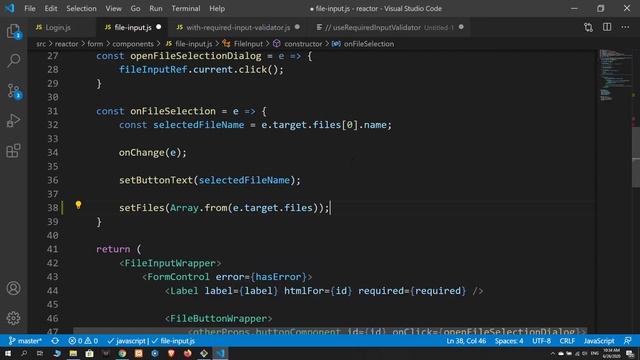Switch to with-required-input-validator.js tab
The image size is (640, 360).
(238, 27)
